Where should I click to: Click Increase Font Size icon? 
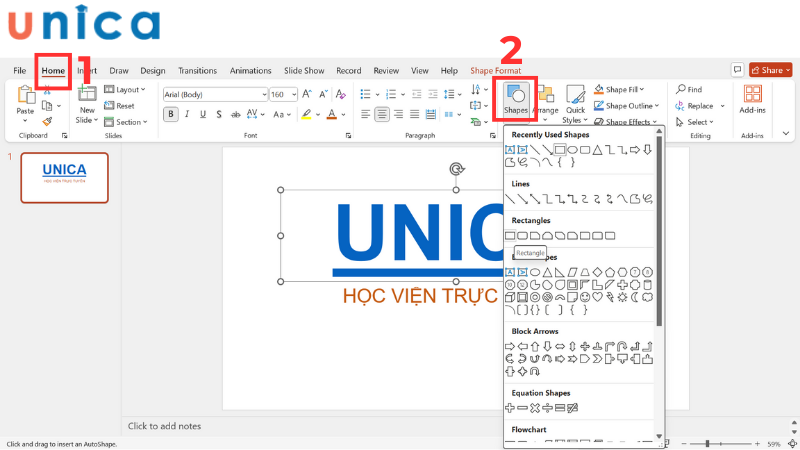[x=307, y=94]
